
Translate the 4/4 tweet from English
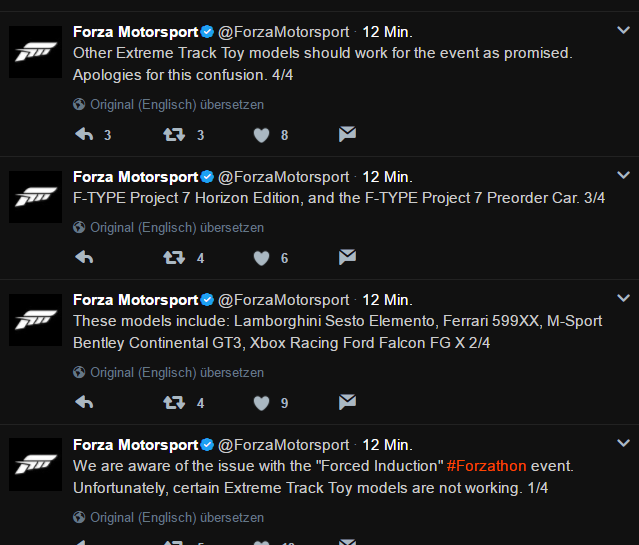[x=177, y=104]
